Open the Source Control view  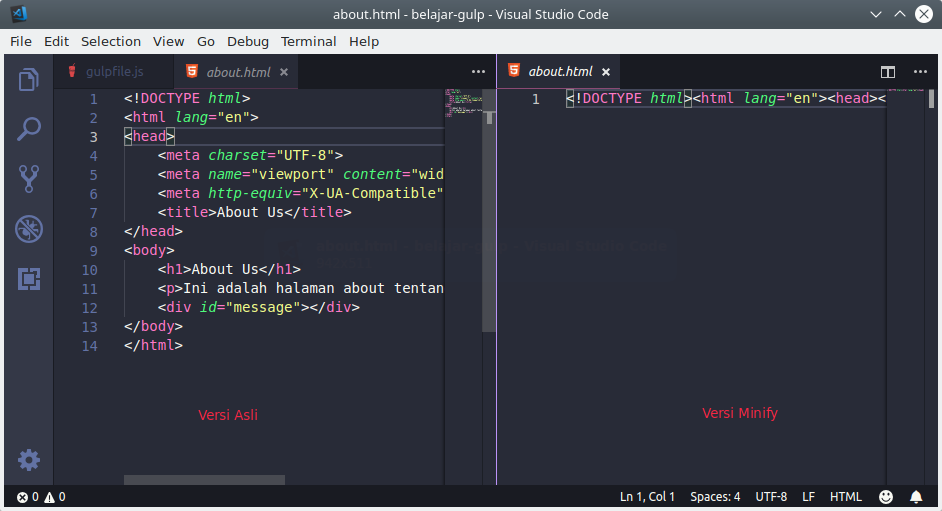pyautogui.click(x=28, y=178)
